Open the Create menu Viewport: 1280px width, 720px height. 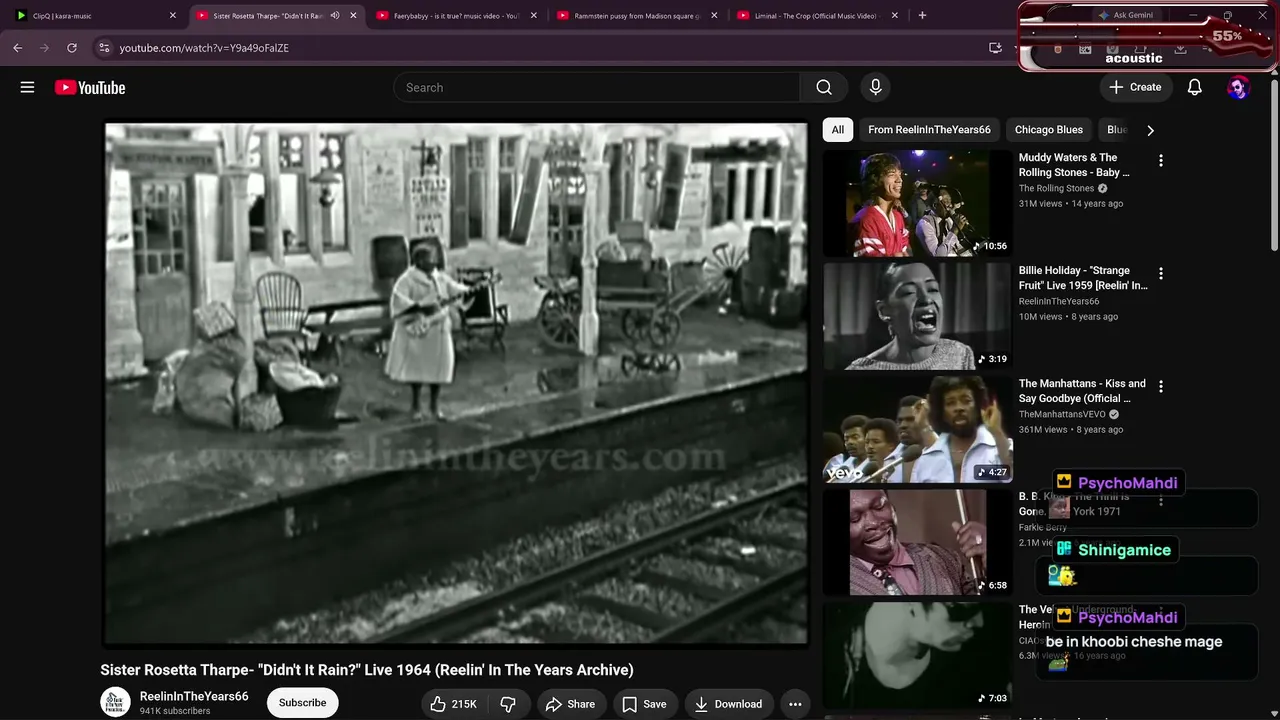[x=1135, y=87]
